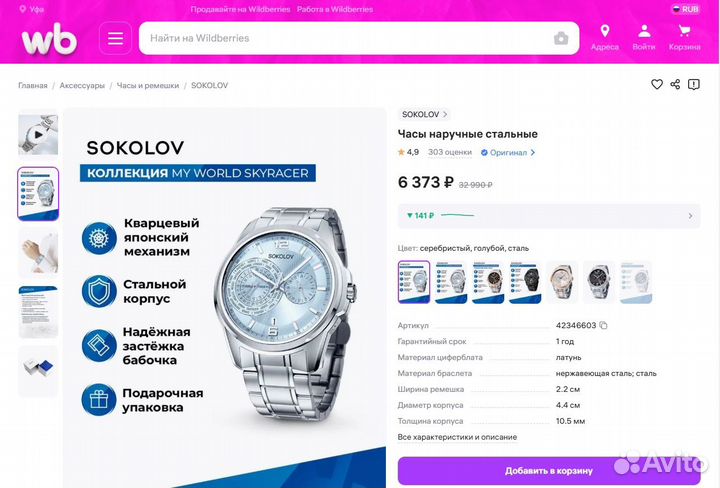Open the Адреса location pin icon
This screenshot has height=488, width=720.
click(605, 31)
